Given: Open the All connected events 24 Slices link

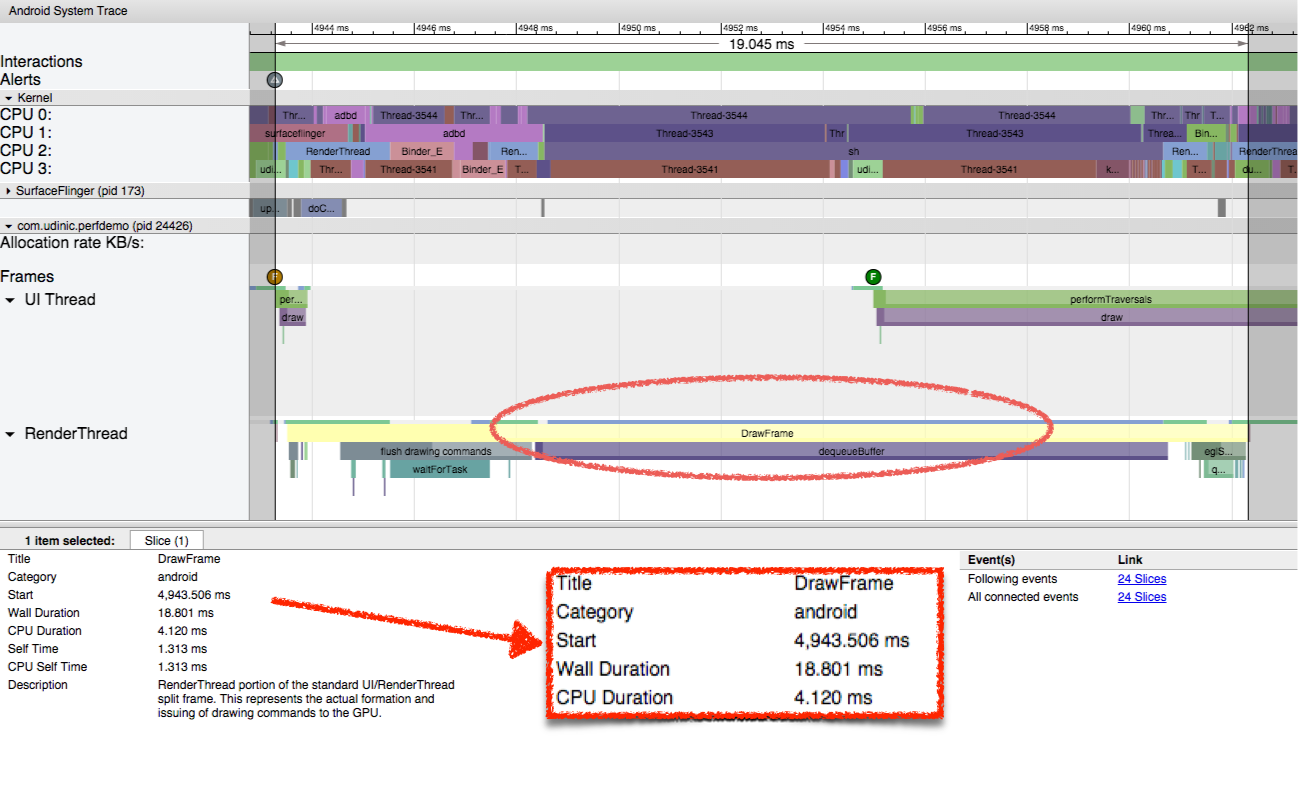Looking at the screenshot, I should [1141, 597].
